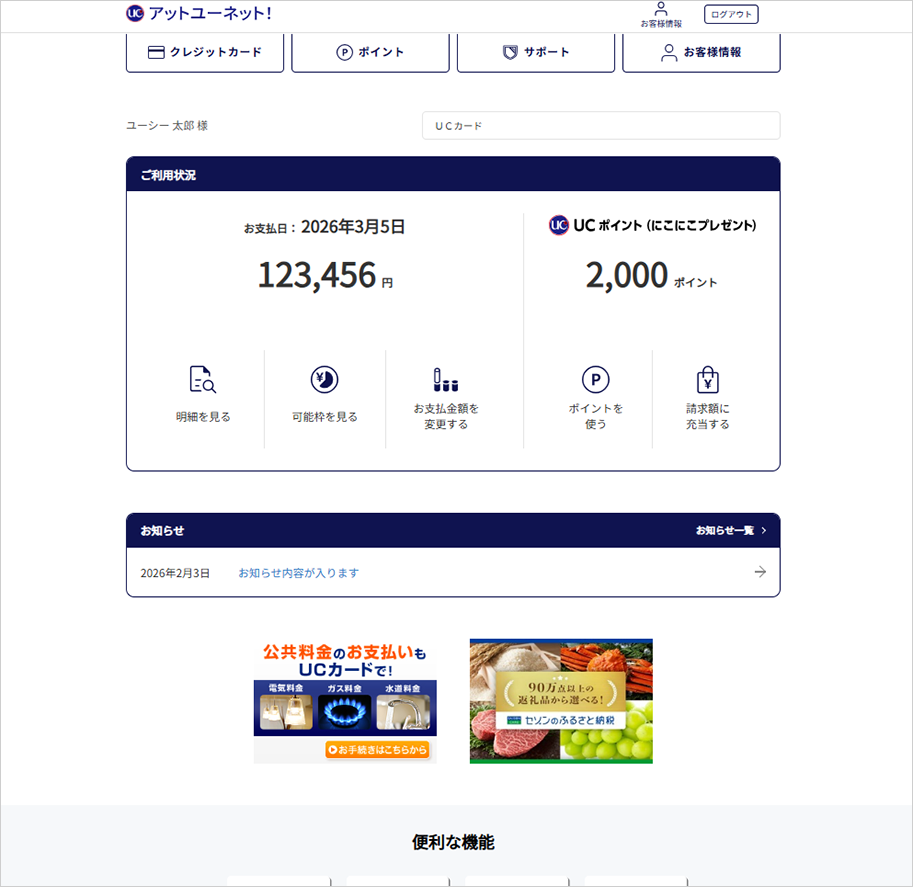Select the サポート menu tab
Image resolution: width=913 pixels, height=887 pixels.
(536, 52)
